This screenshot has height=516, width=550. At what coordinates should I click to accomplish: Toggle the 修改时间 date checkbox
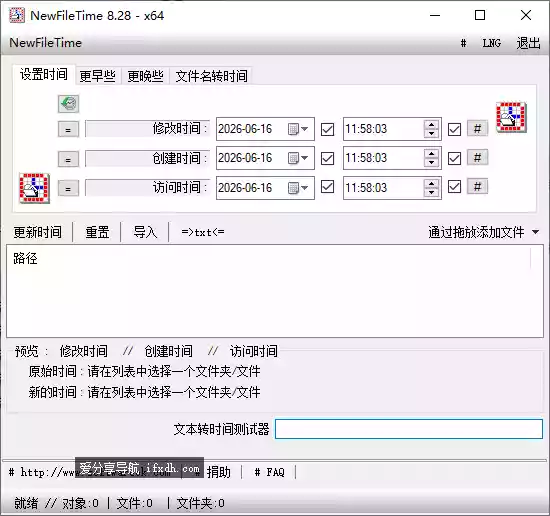(x=327, y=129)
